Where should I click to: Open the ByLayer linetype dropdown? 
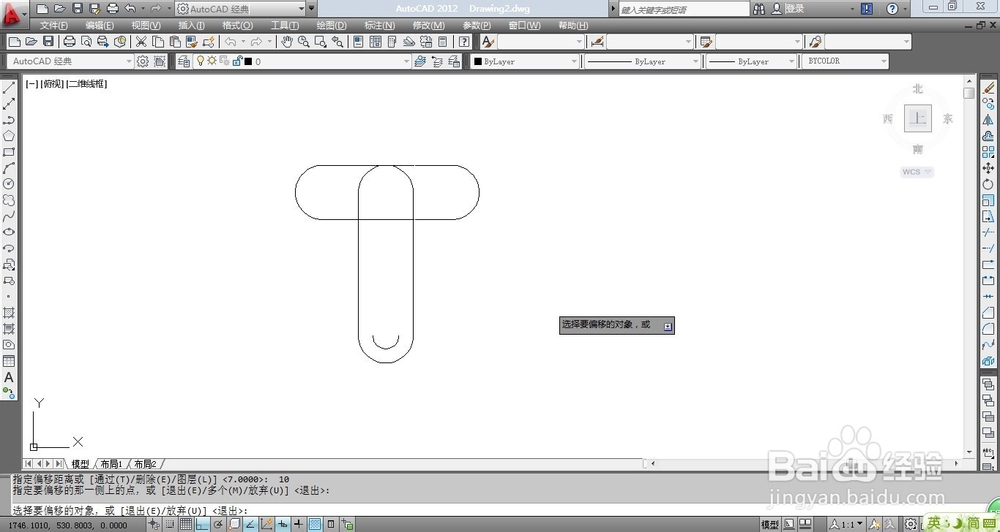(x=643, y=61)
